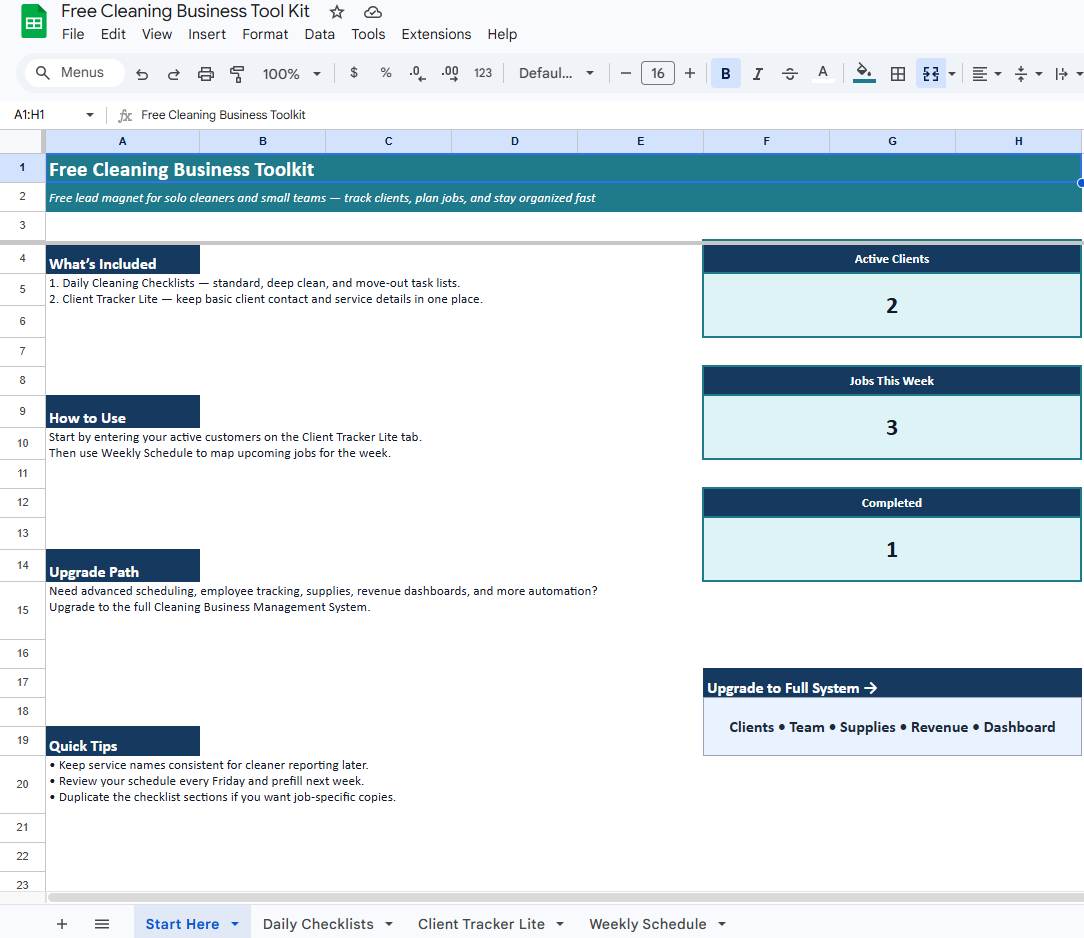
Task: Select the What's Included heading cell
Action: 123,259
